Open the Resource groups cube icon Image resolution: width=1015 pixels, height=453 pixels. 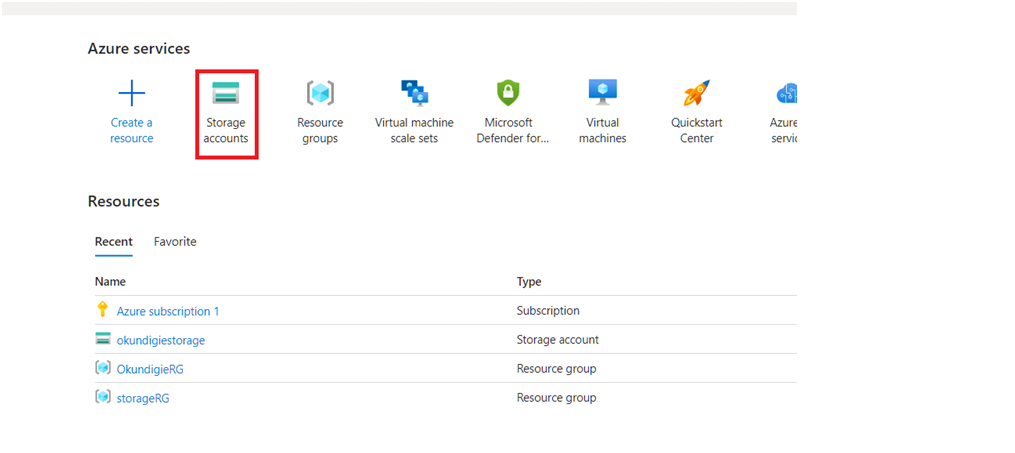[320, 93]
